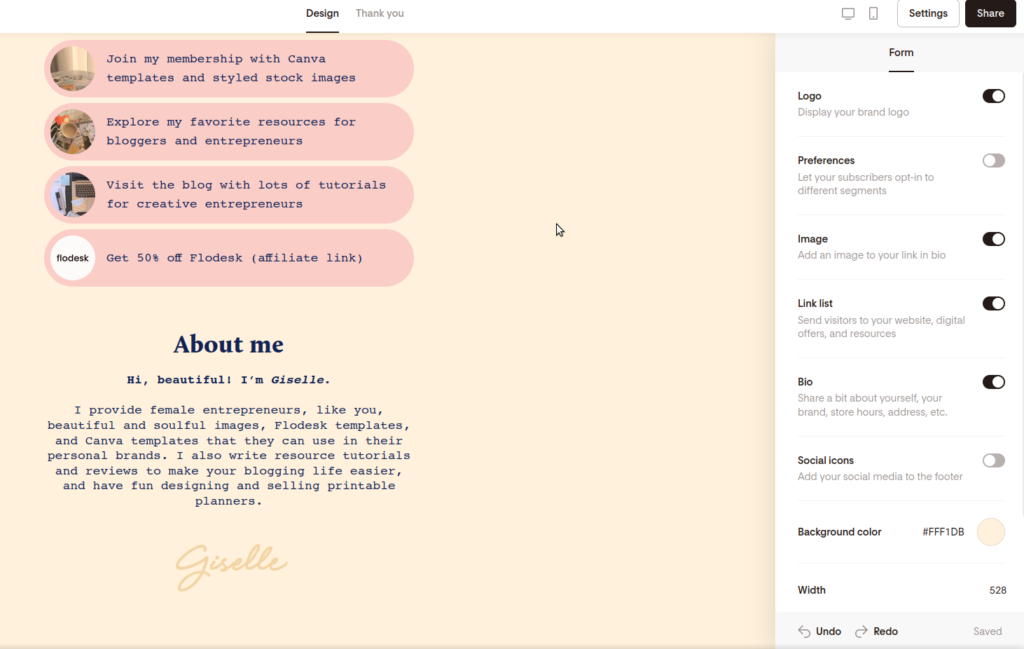1024x649 pixels.
Task: Open the Background color swatch
Action: (991, 532)
